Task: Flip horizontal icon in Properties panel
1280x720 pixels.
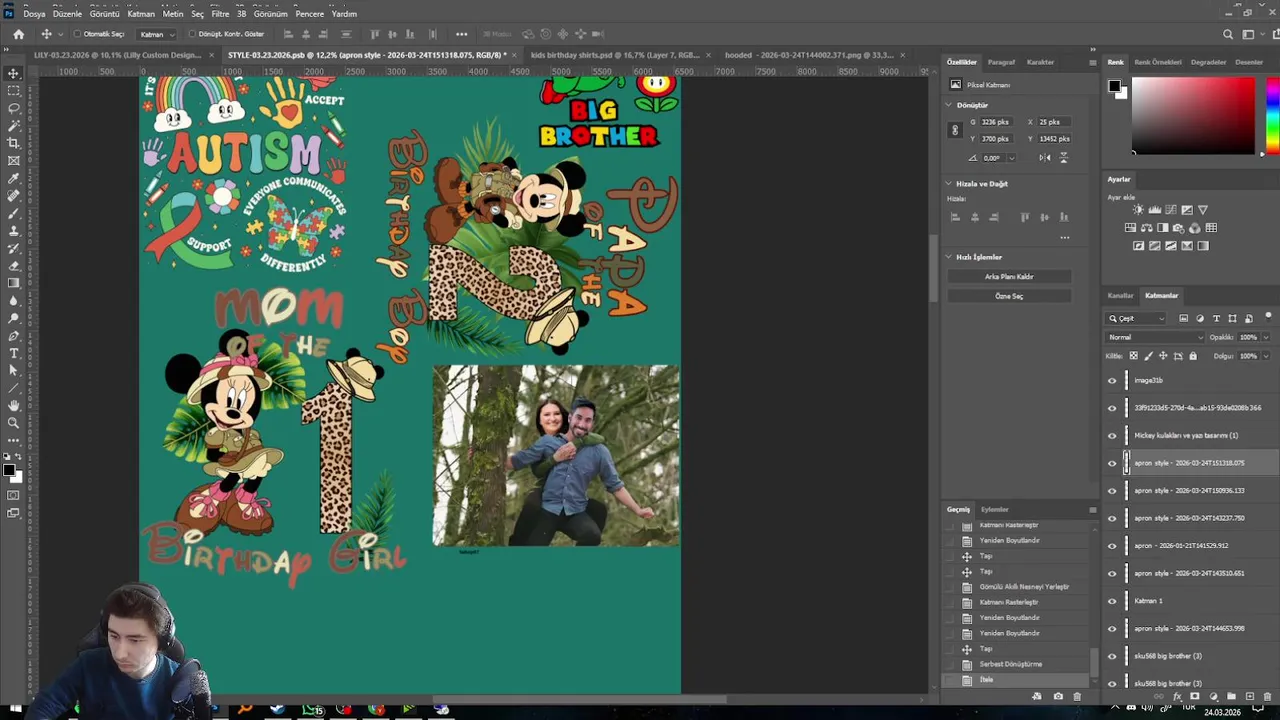Action: [1044, 158]
